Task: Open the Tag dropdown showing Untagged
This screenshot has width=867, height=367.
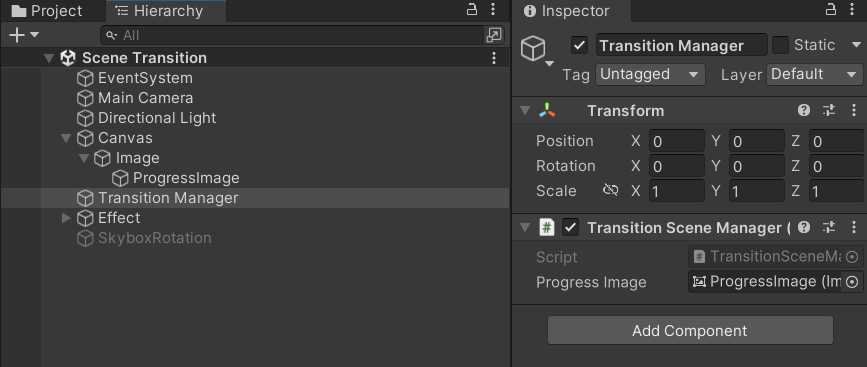Action: (x=650, y=75)
